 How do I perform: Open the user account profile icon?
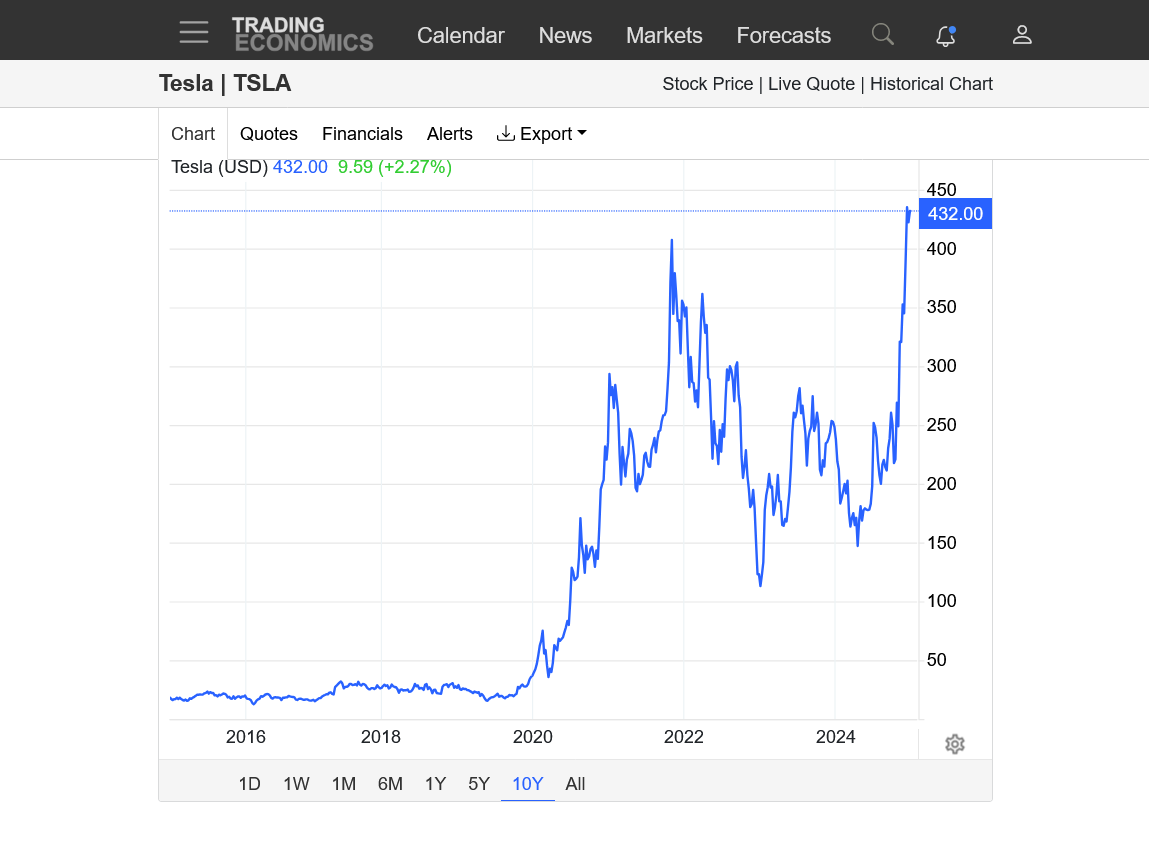(x=1021, y=35)
